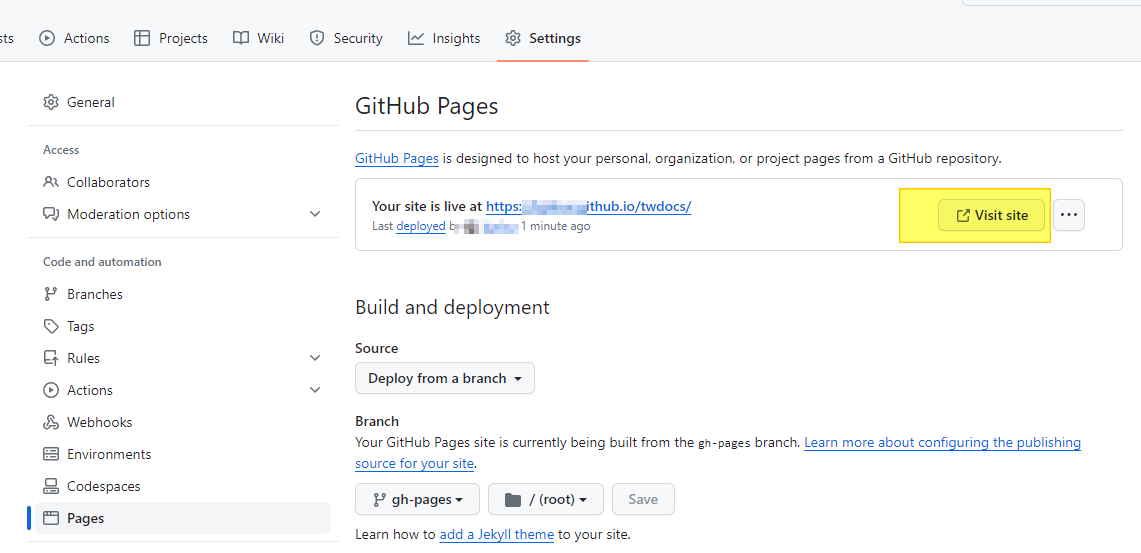Screen dimensions: 1141x553
Task: Open Collaborators settings page
Action: pos(183,182)
